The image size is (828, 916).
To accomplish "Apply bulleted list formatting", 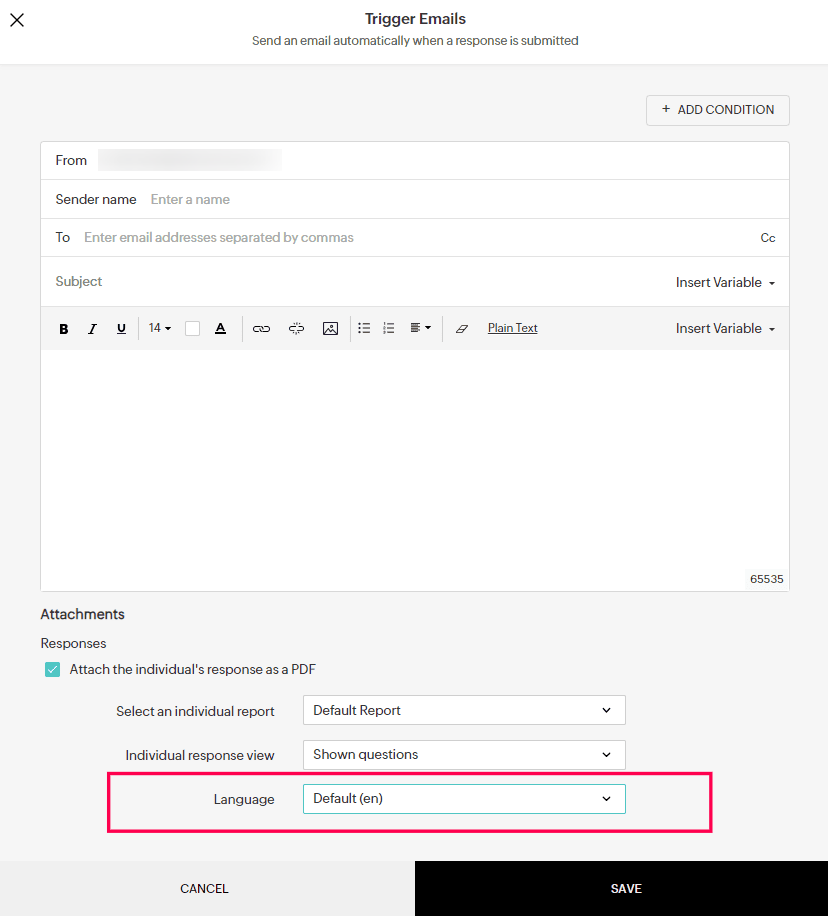I will (364, 328).
